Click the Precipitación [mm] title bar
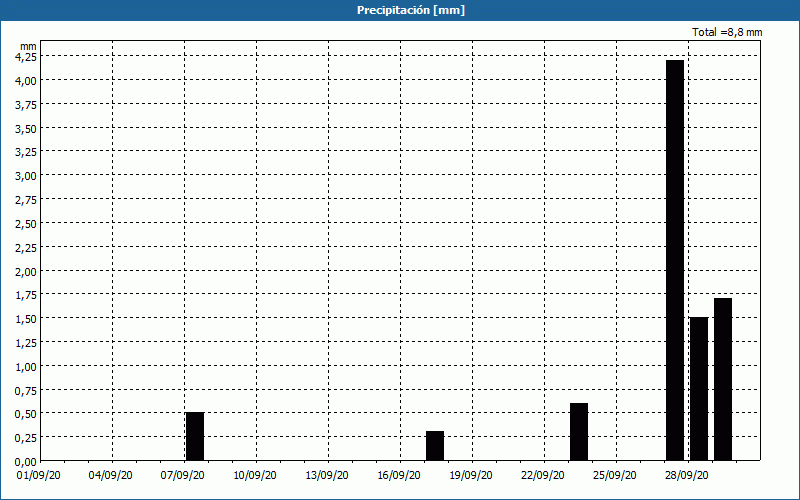The width and height of the screenshot is (800, 500). coord(400,10)
